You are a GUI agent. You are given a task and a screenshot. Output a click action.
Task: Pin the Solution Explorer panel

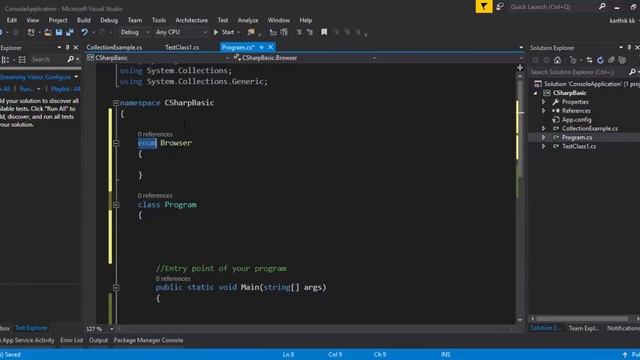(629, 48)
